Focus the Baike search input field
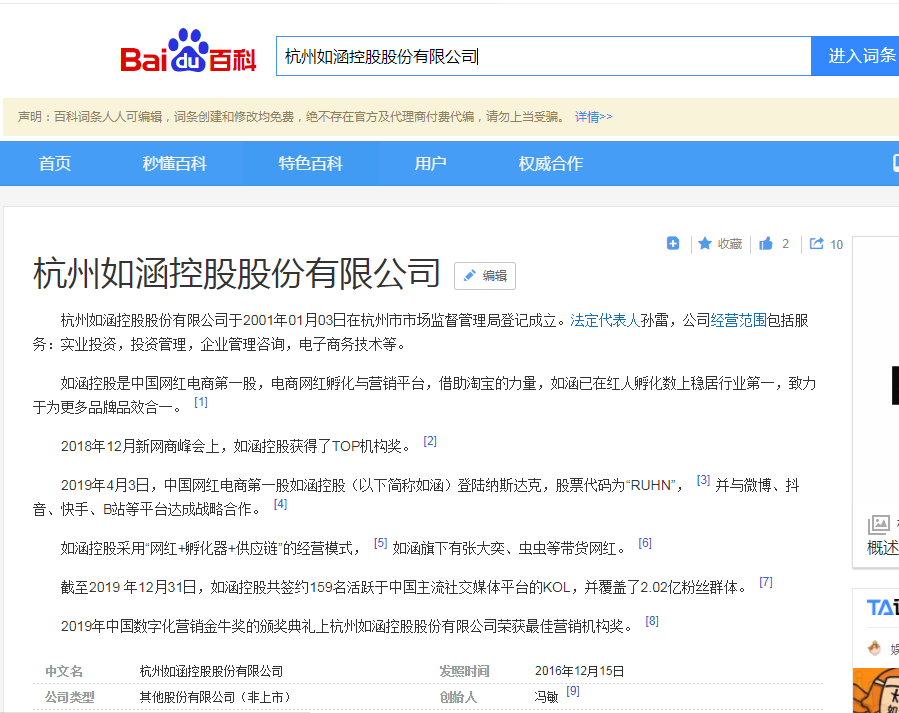This screenshot has height=713, width=899. 544,56
